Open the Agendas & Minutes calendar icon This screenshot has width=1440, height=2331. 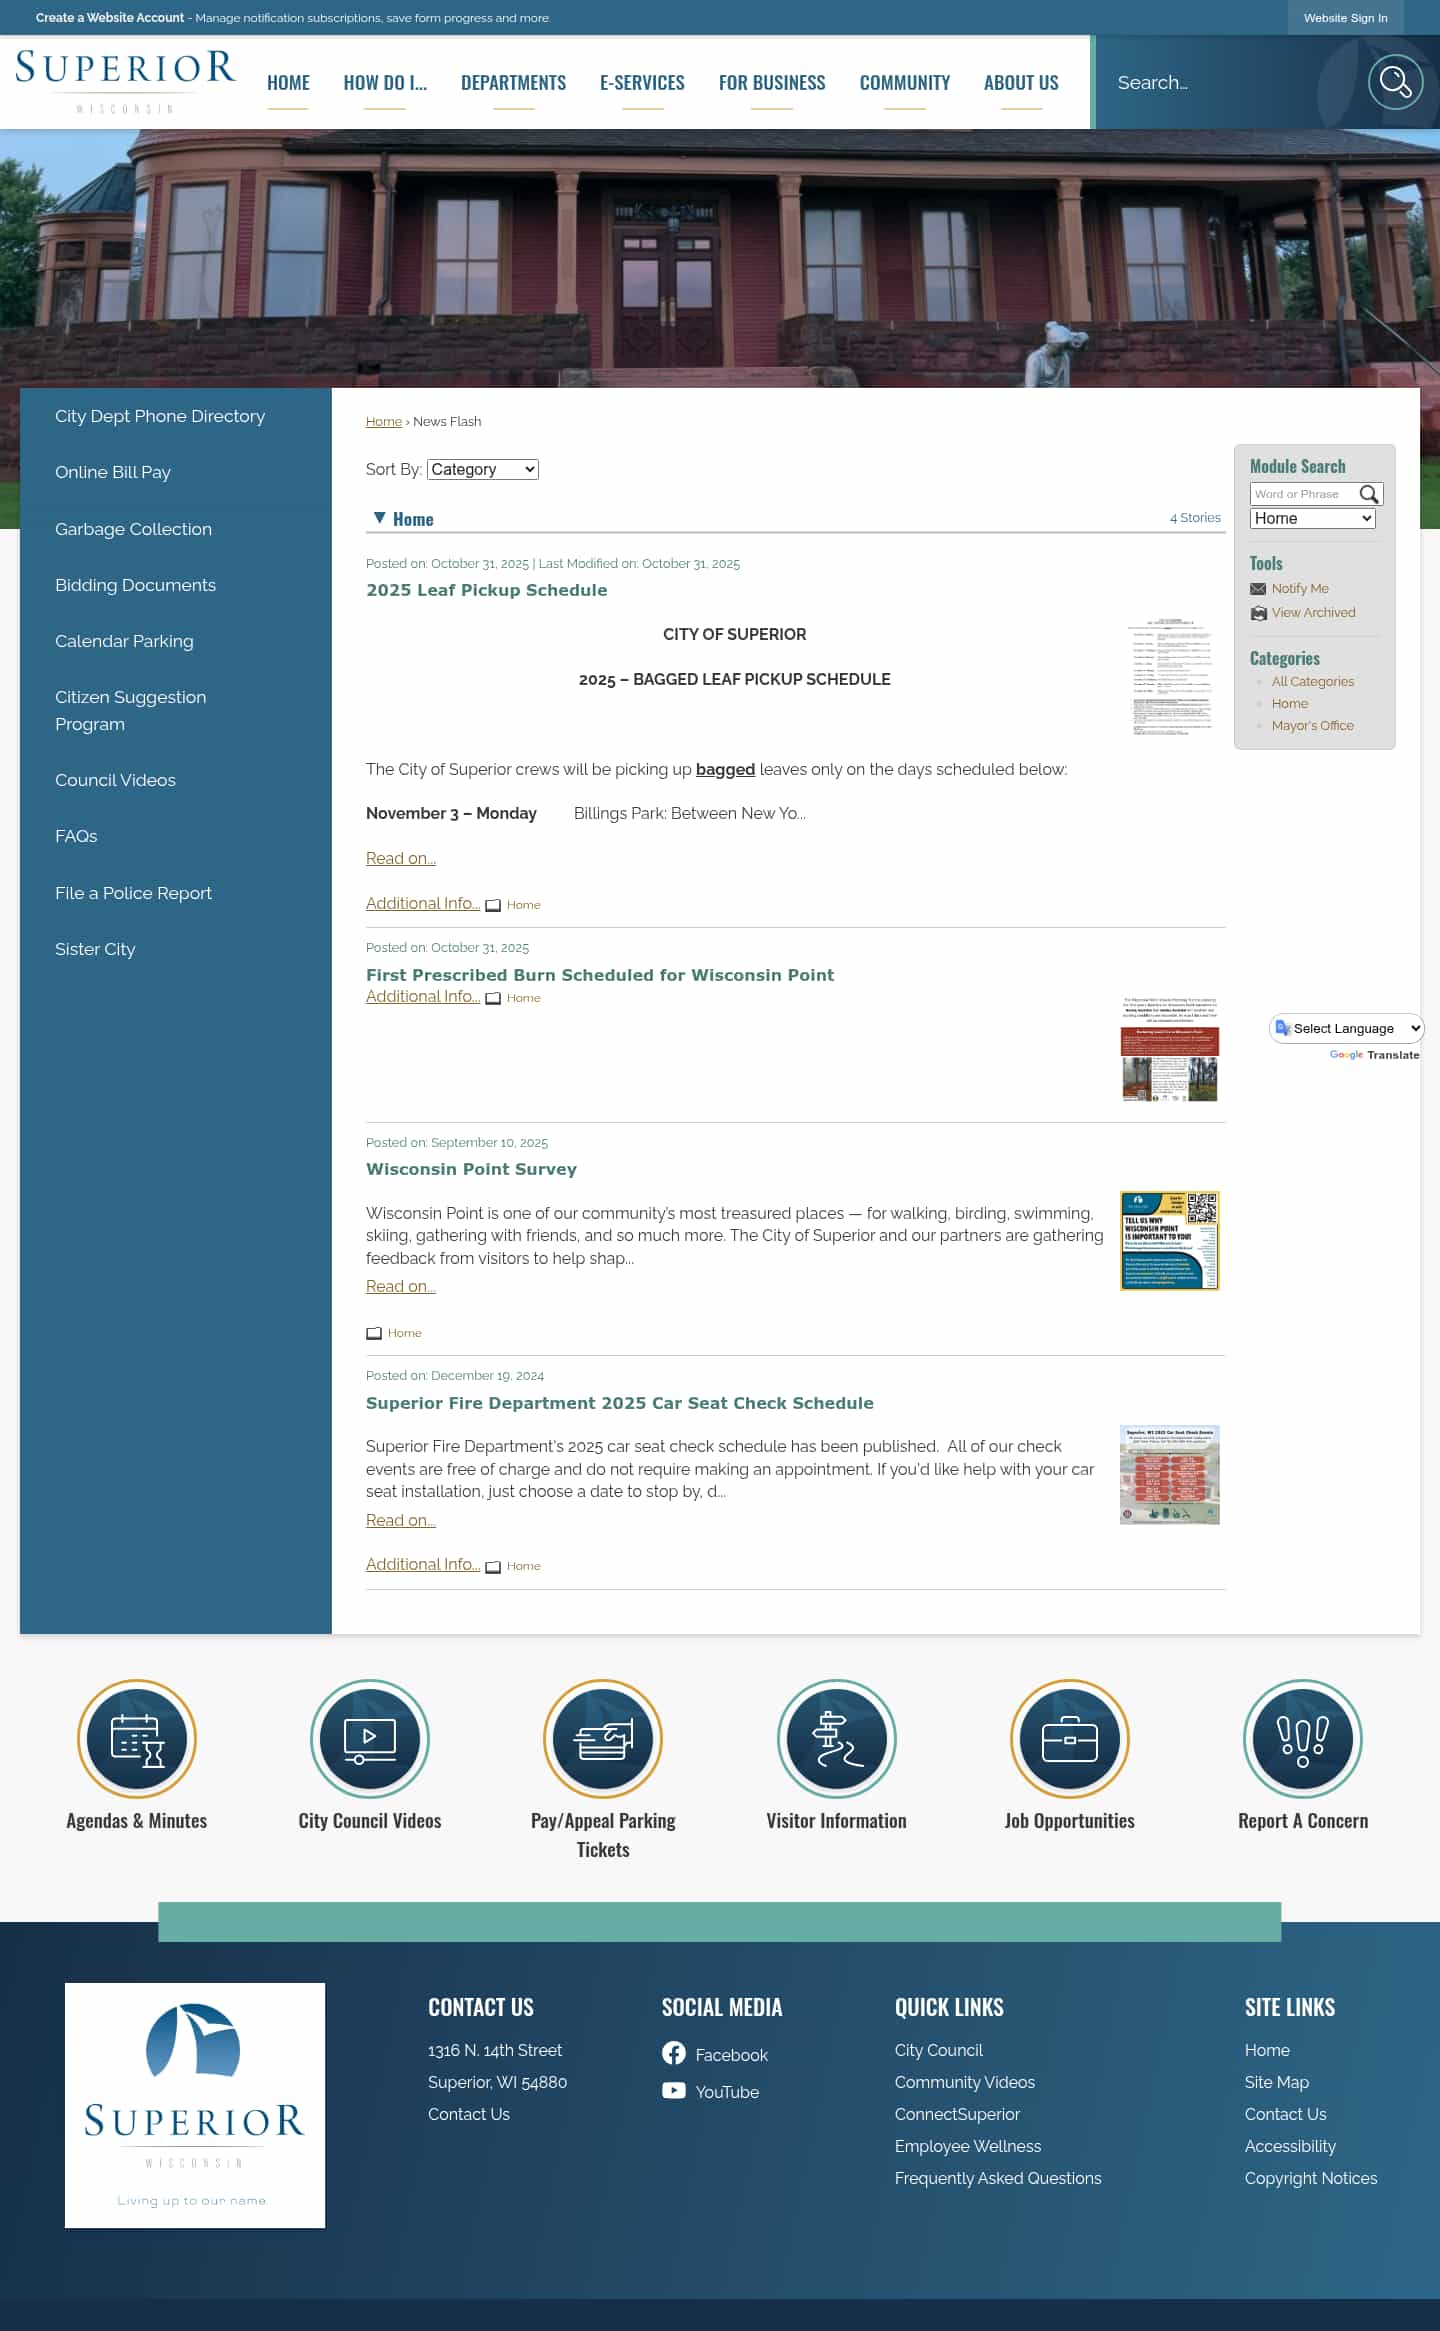tap(137, 1739)
